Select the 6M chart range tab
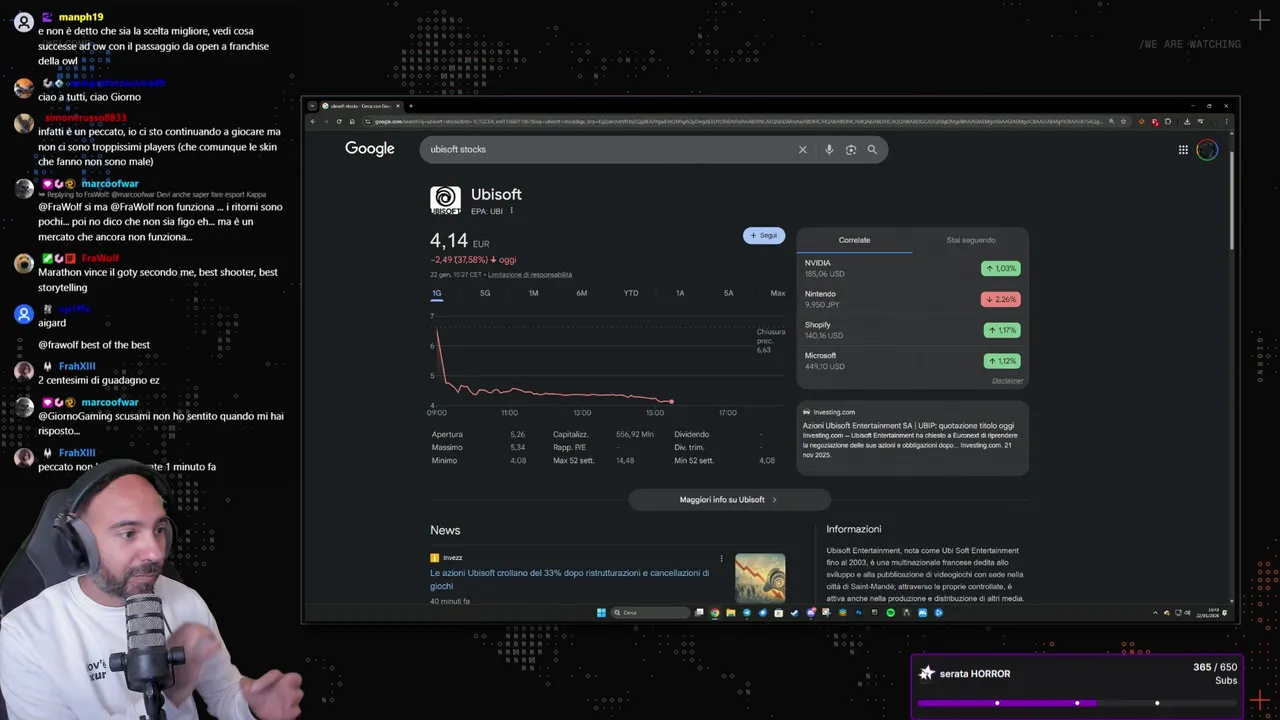 pyautogui.click(x=581, y=293)
